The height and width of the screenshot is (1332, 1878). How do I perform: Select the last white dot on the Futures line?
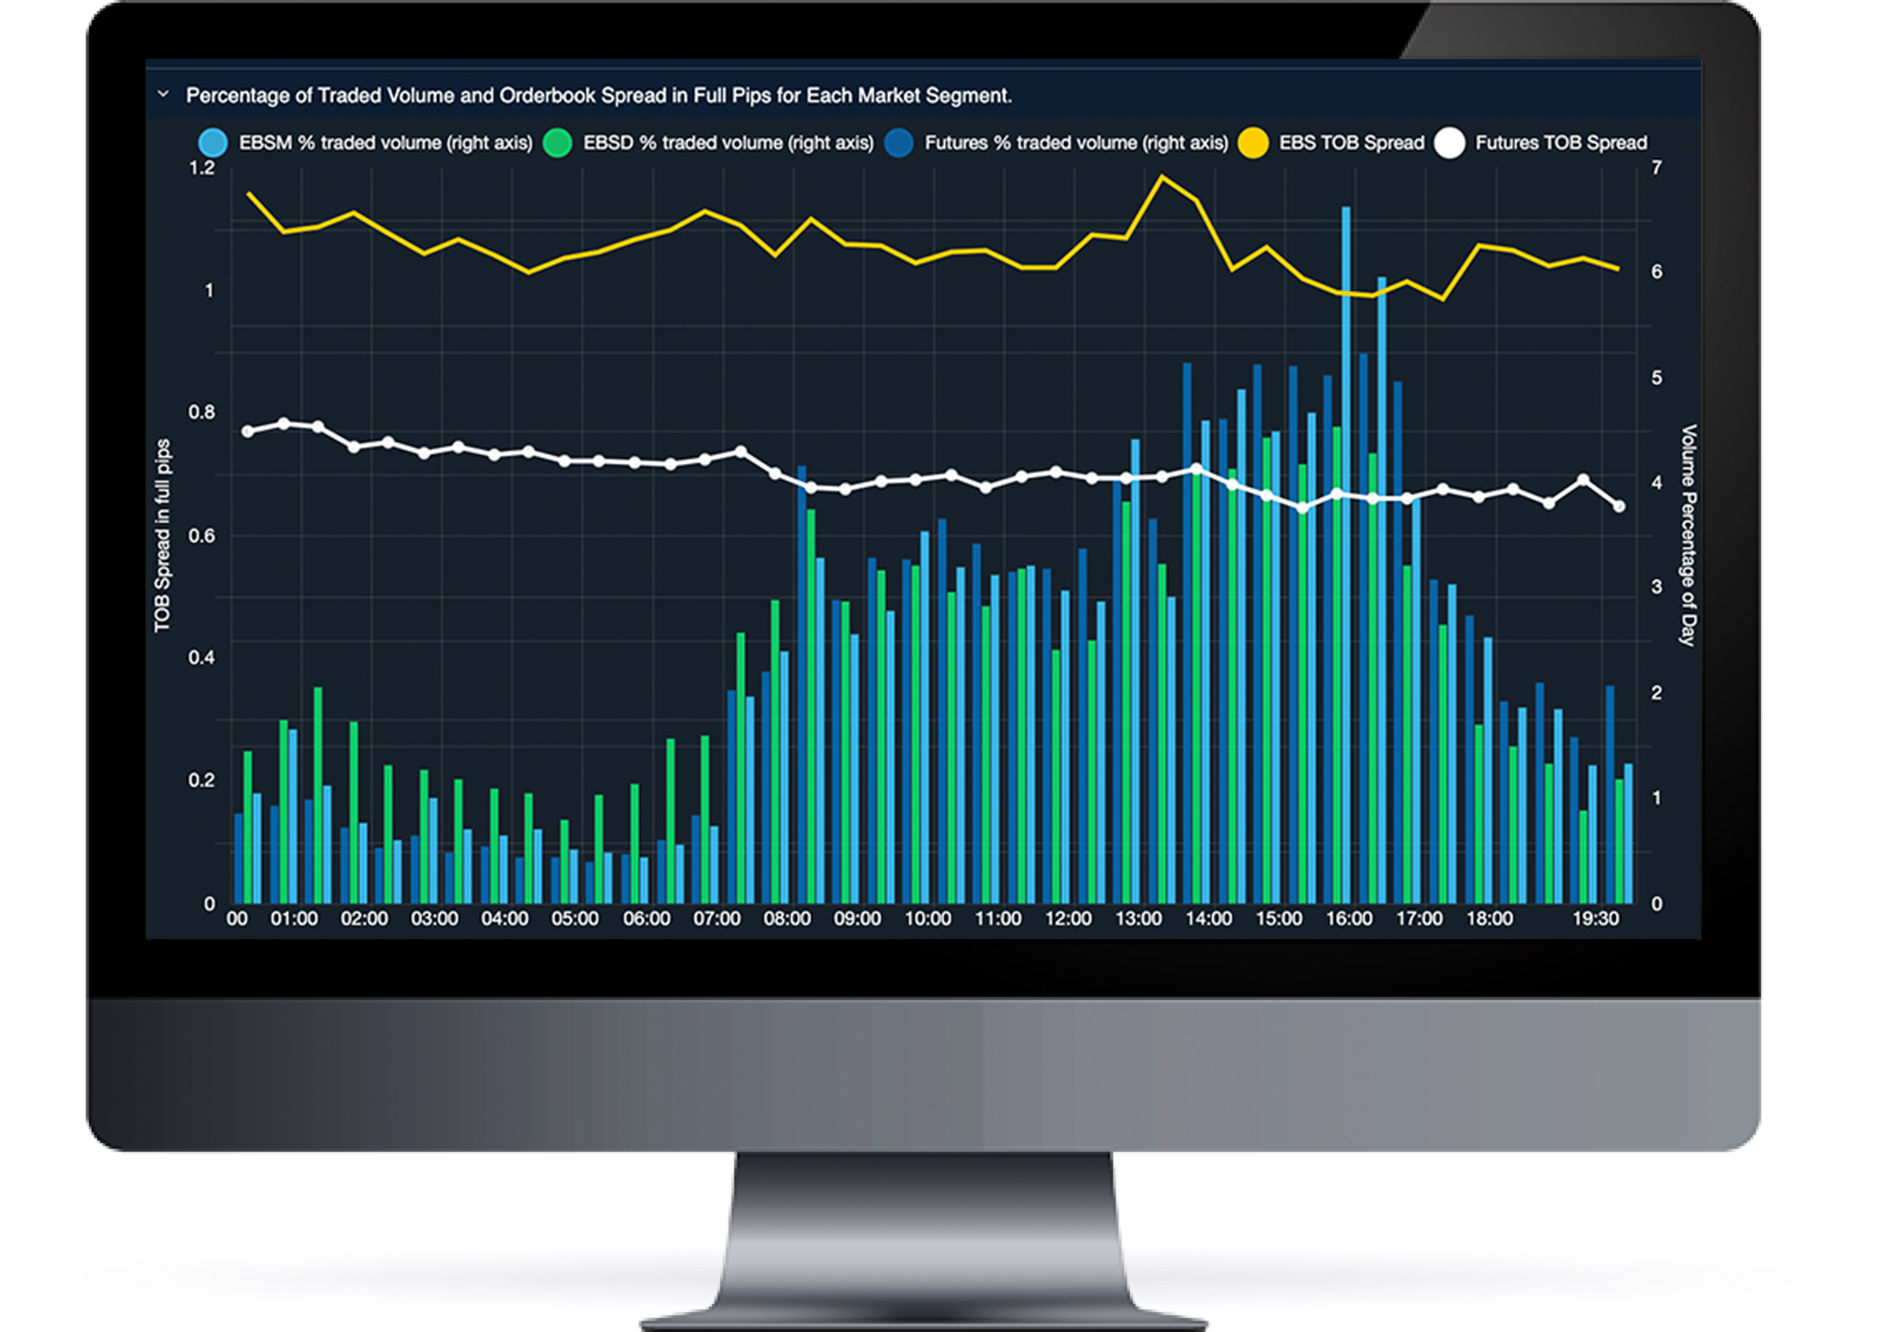[x=1619, y=507]
